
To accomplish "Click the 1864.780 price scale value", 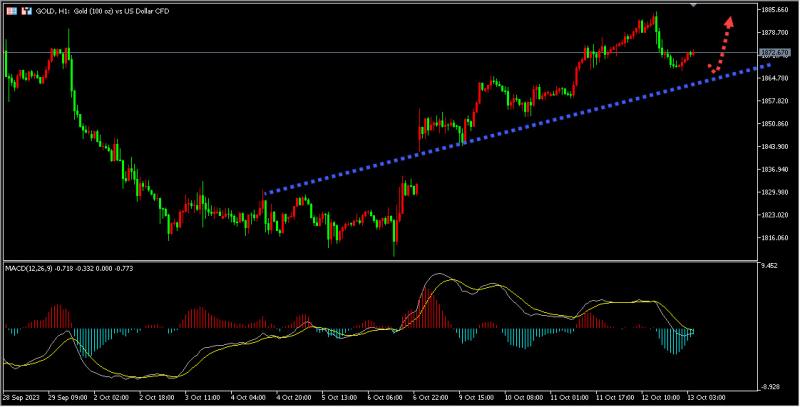I will (x=776, y=78).
